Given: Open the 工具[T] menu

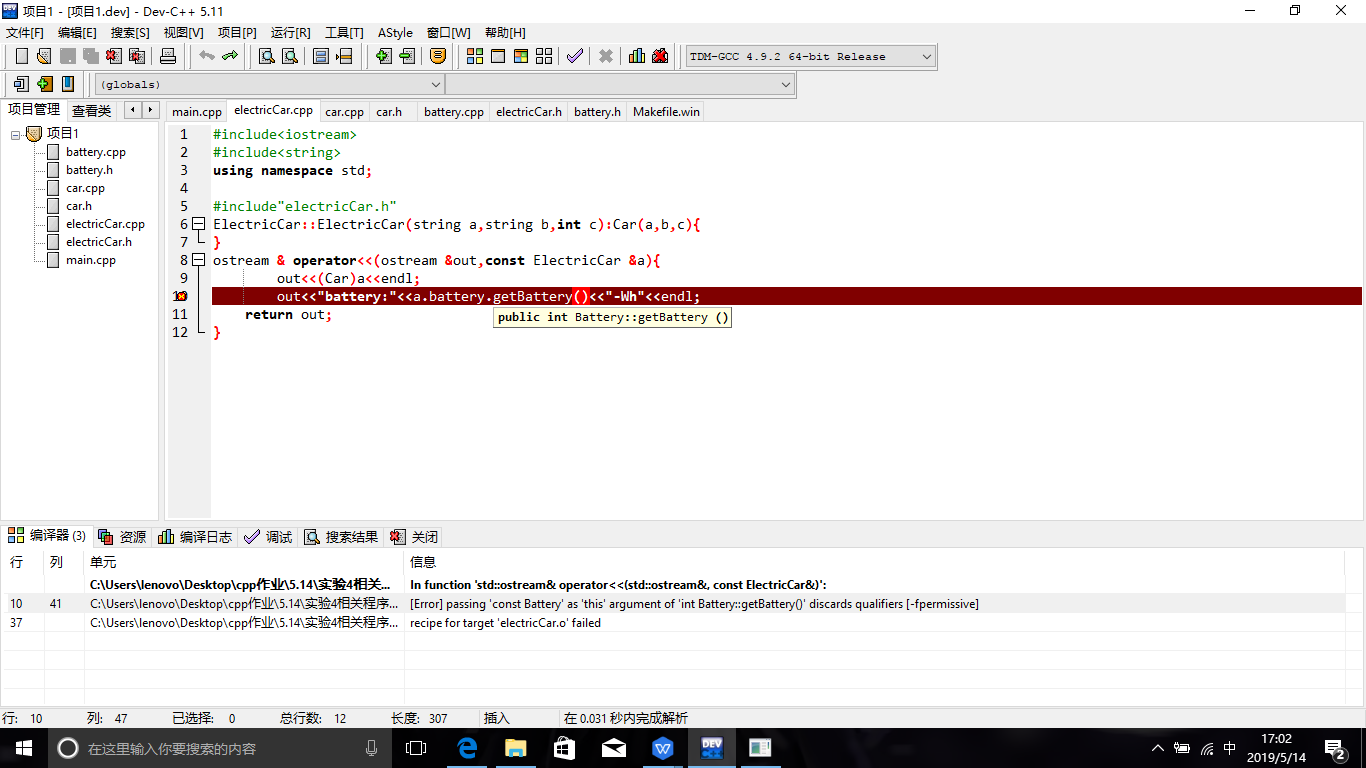Looking at the screenshot, I should click(344, 33).
